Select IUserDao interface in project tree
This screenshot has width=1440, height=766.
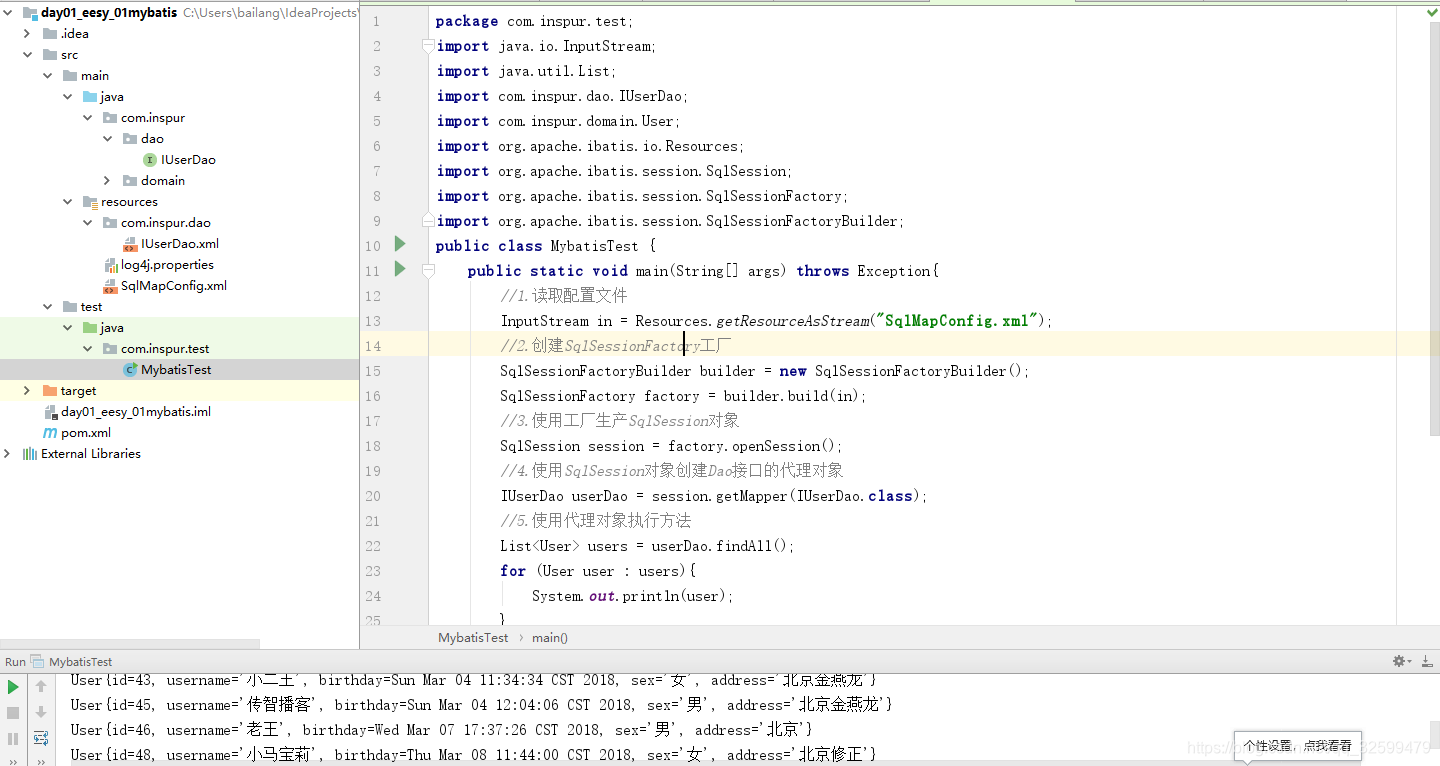(179, 160)
